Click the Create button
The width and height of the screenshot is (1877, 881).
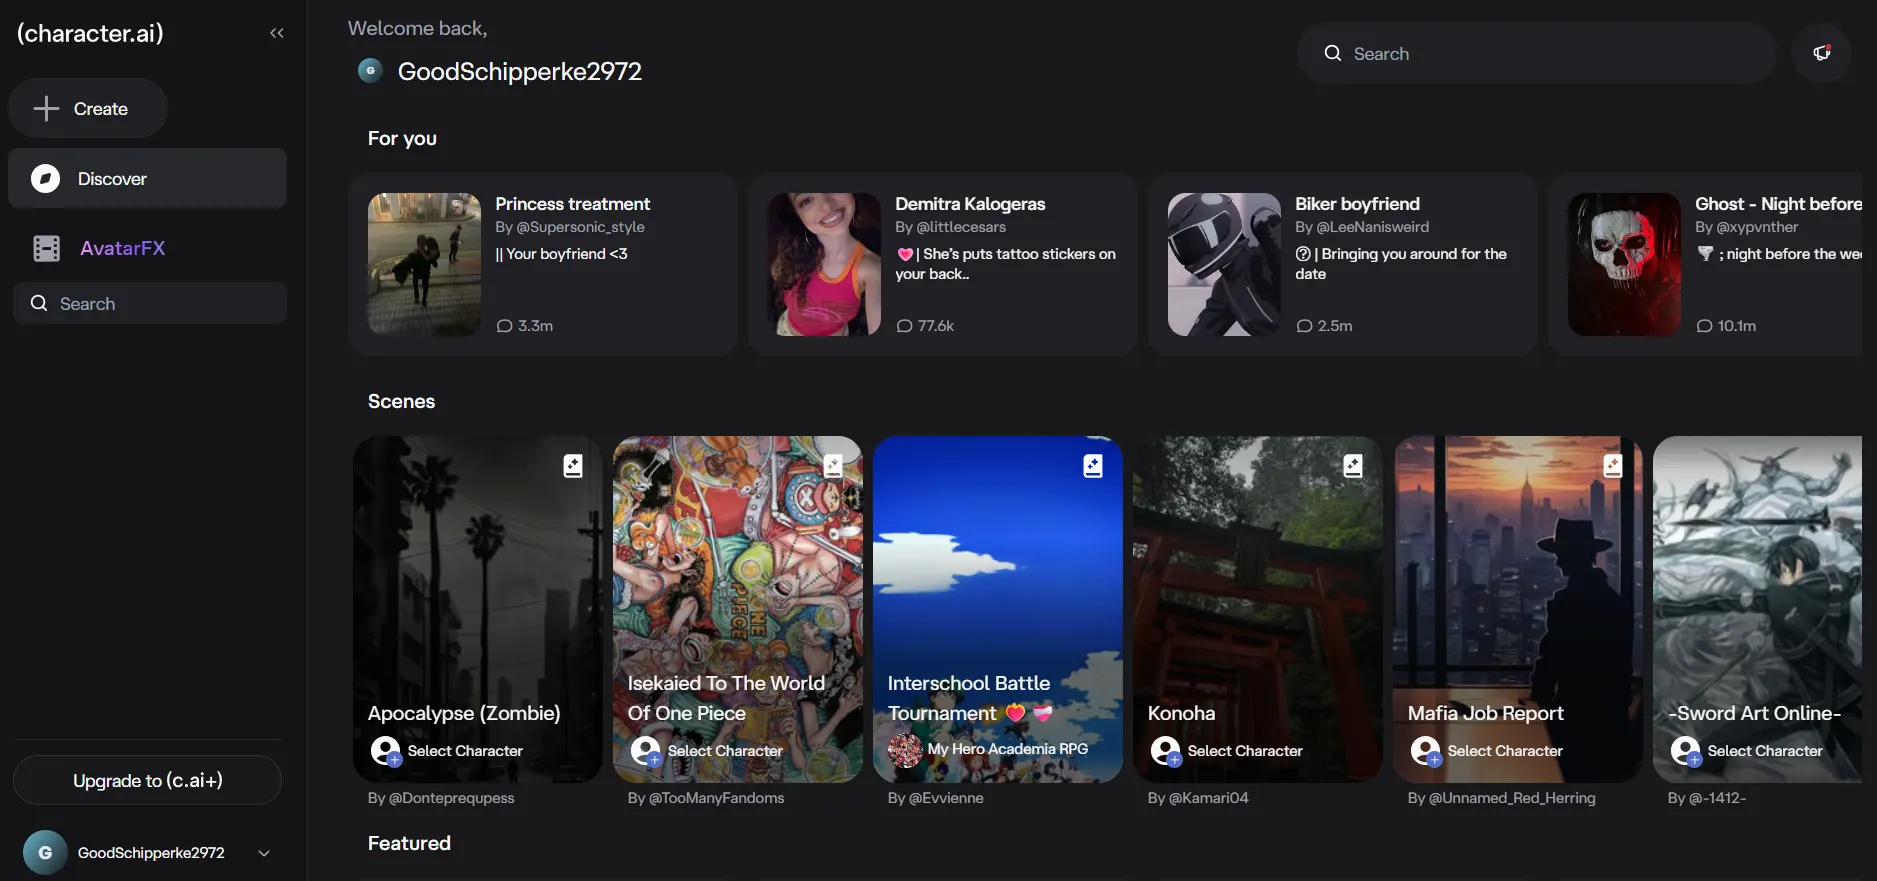click(x=88, y=108)
